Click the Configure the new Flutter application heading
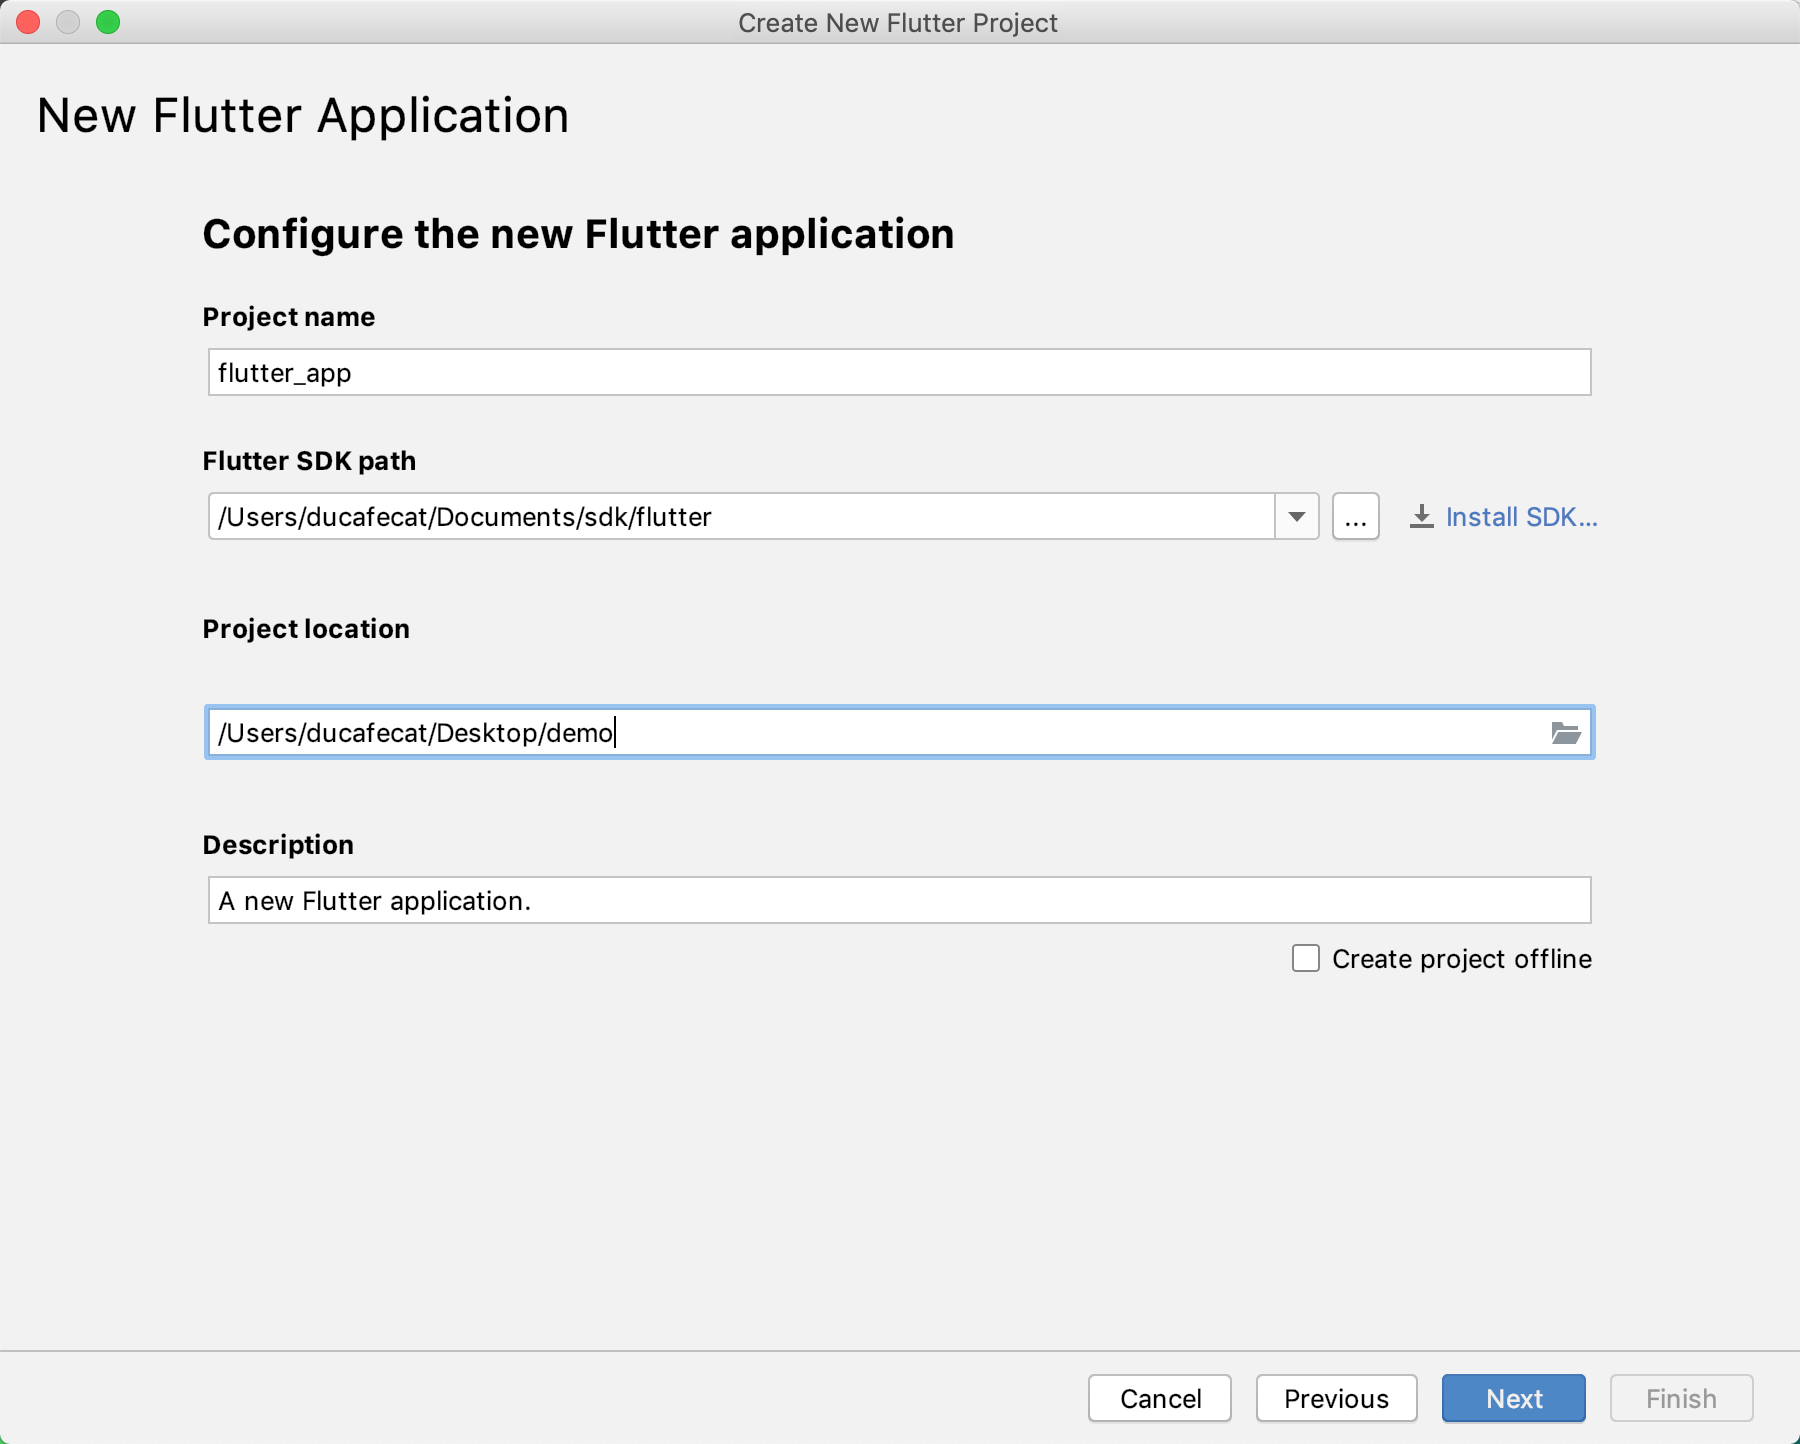The image size is (1800, 1444). coord(578,234)
